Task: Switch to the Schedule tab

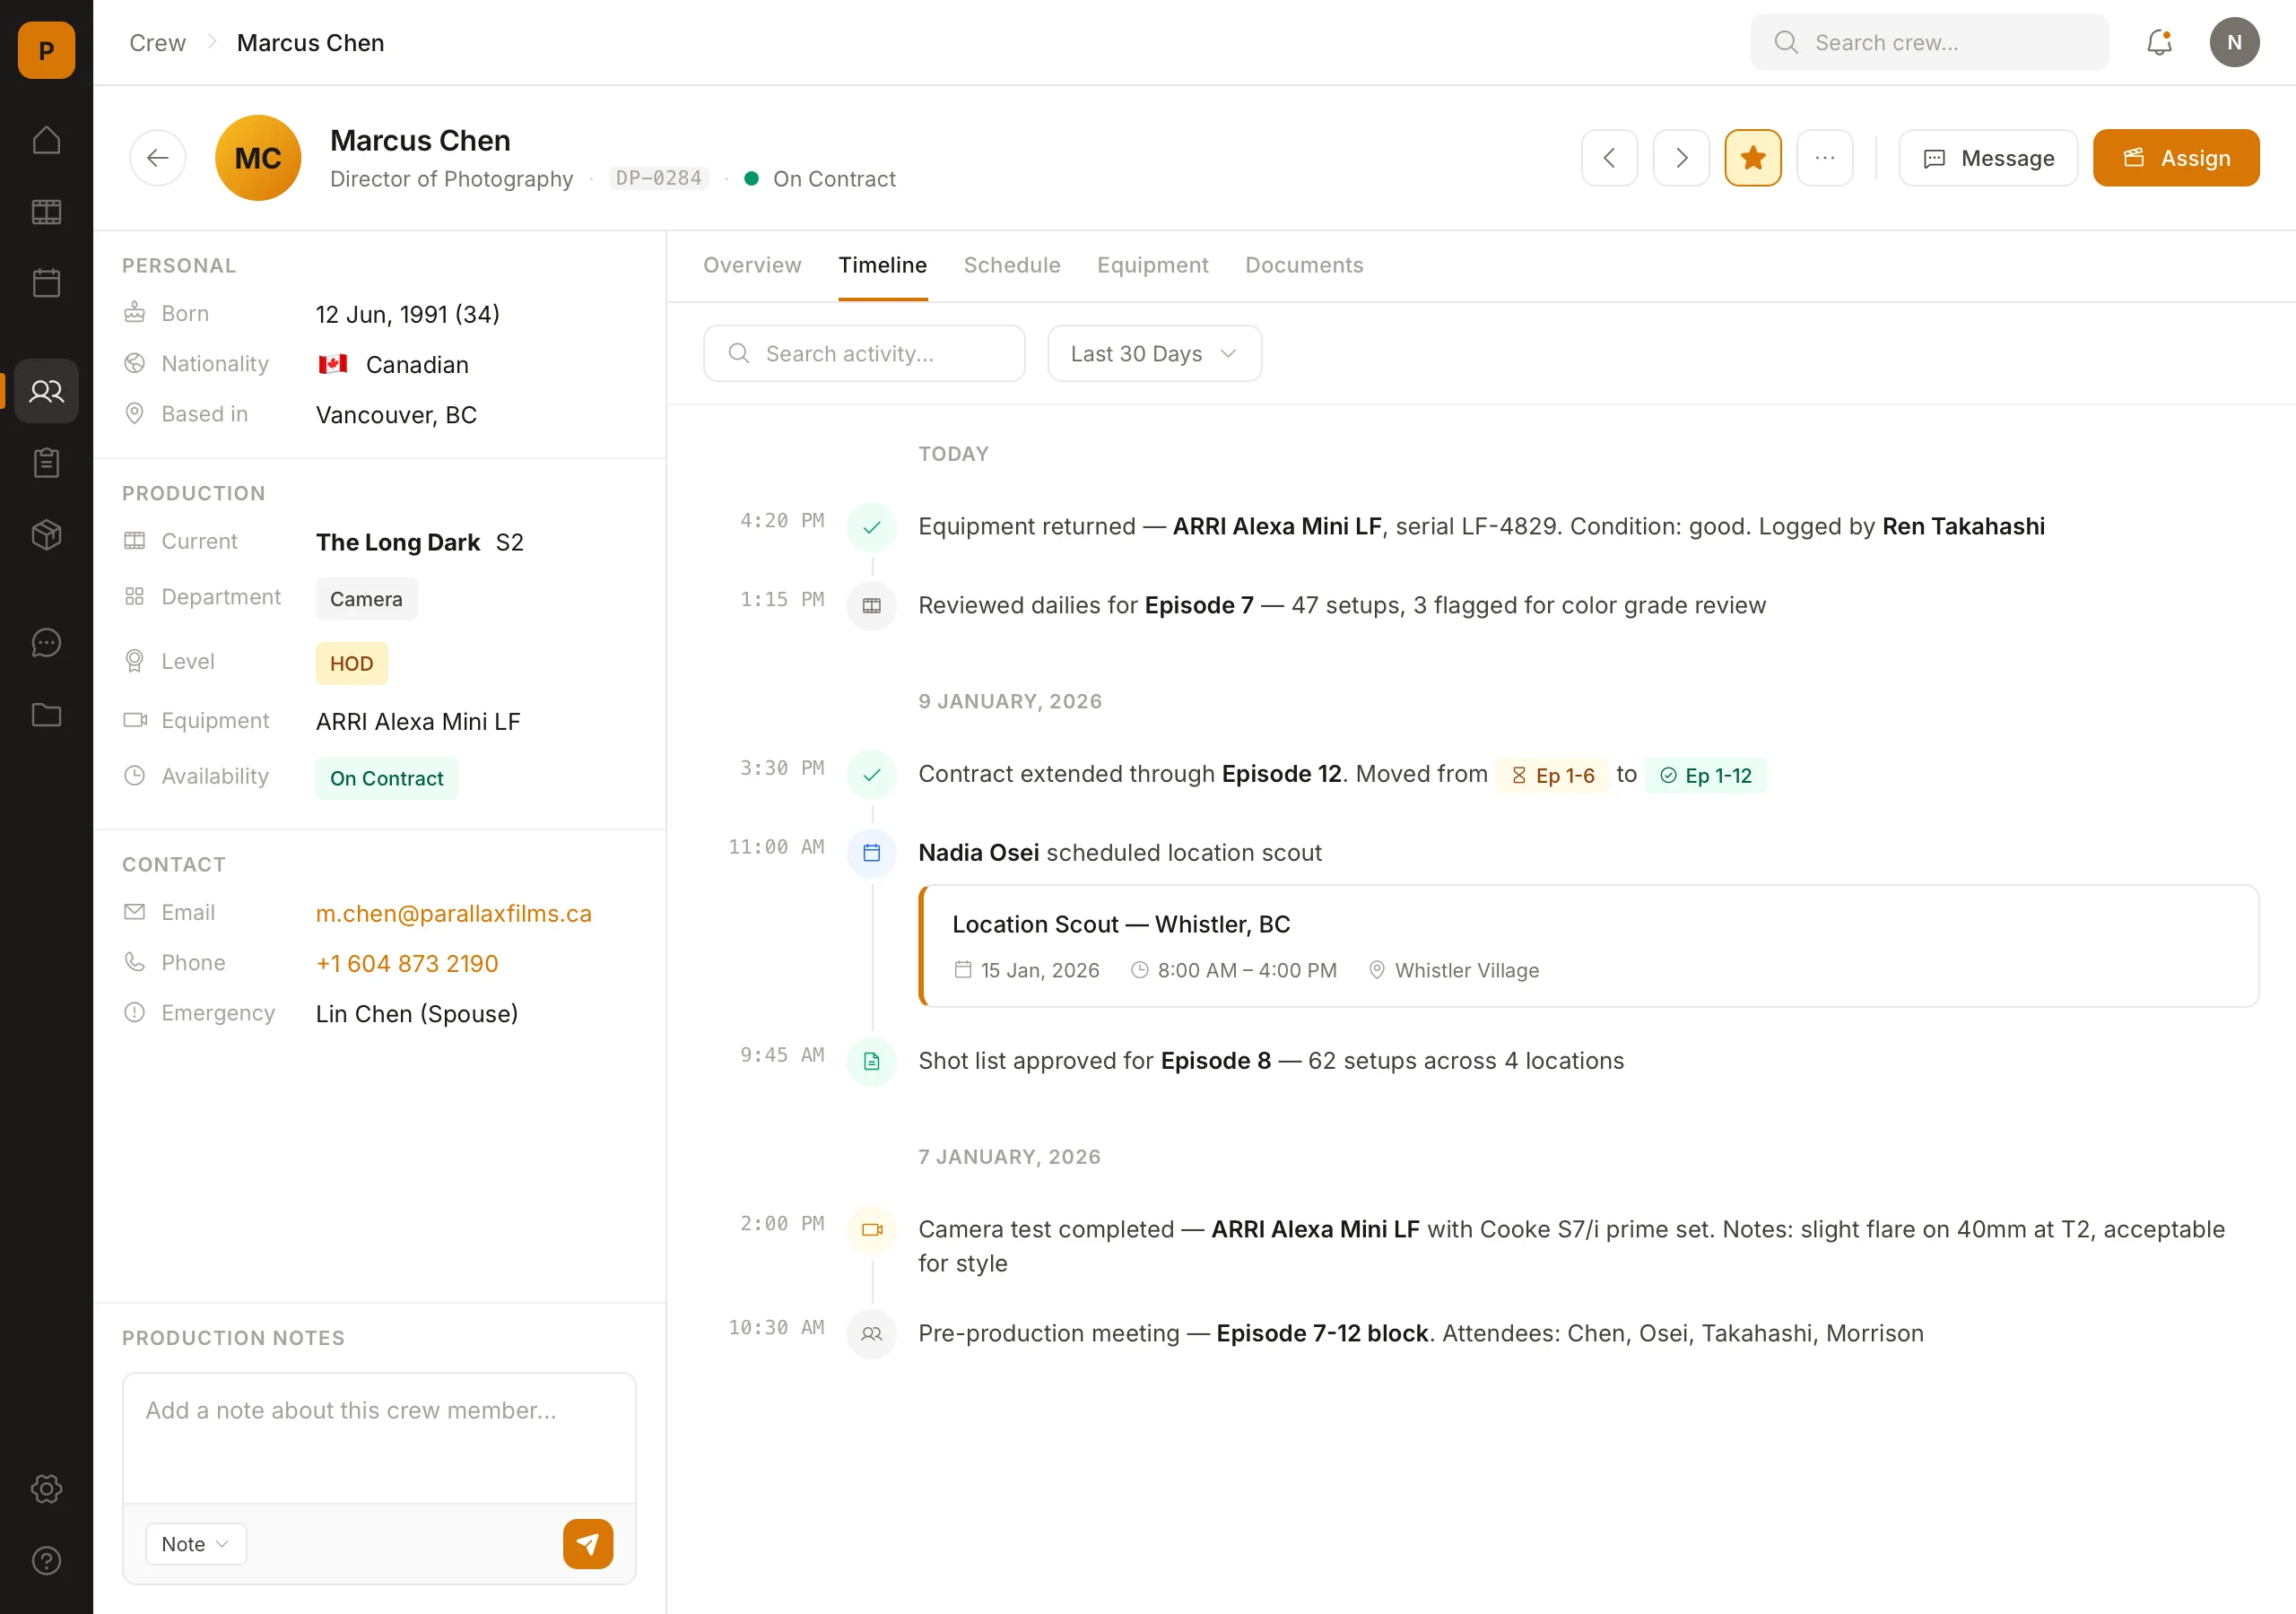Action: point(1011,265)
